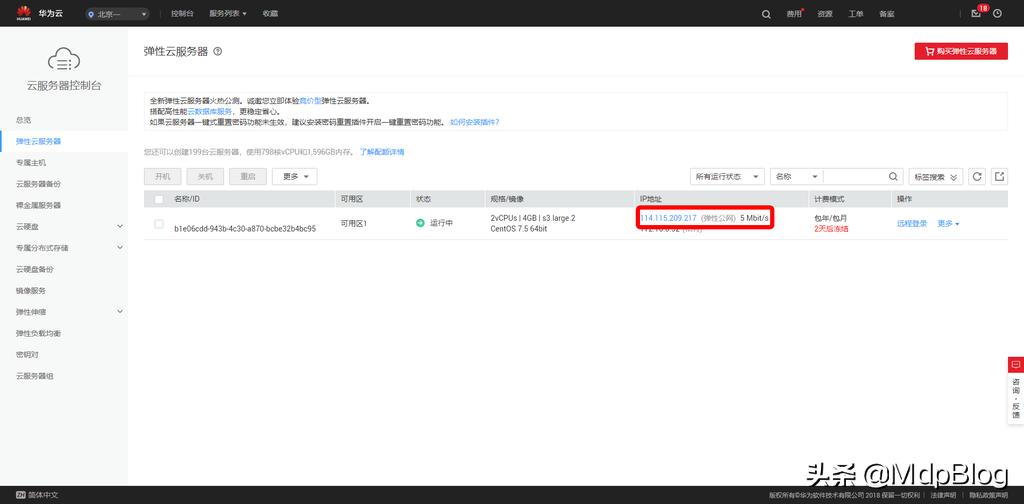Open 云硬盘备份 in the sidebar
The height and width of the screenshot is (504, 1024).
click(35, 269)
